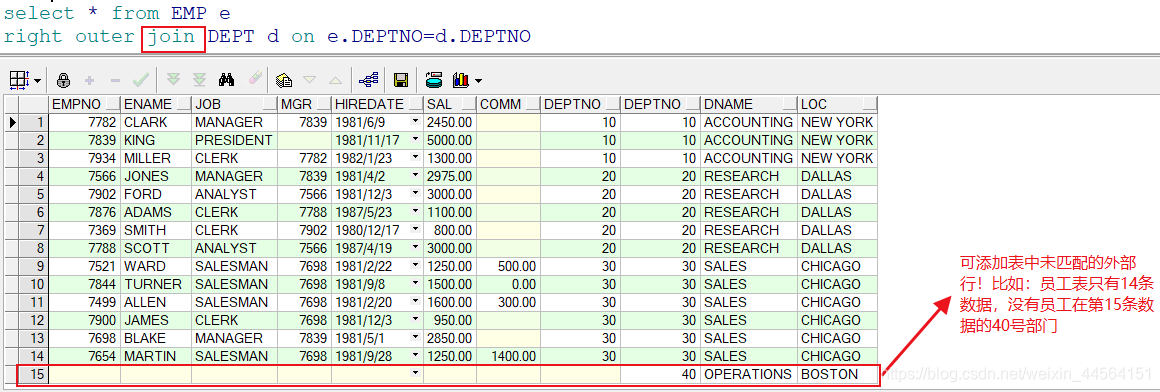Click the SAL cell 800.00

[450, 230]
